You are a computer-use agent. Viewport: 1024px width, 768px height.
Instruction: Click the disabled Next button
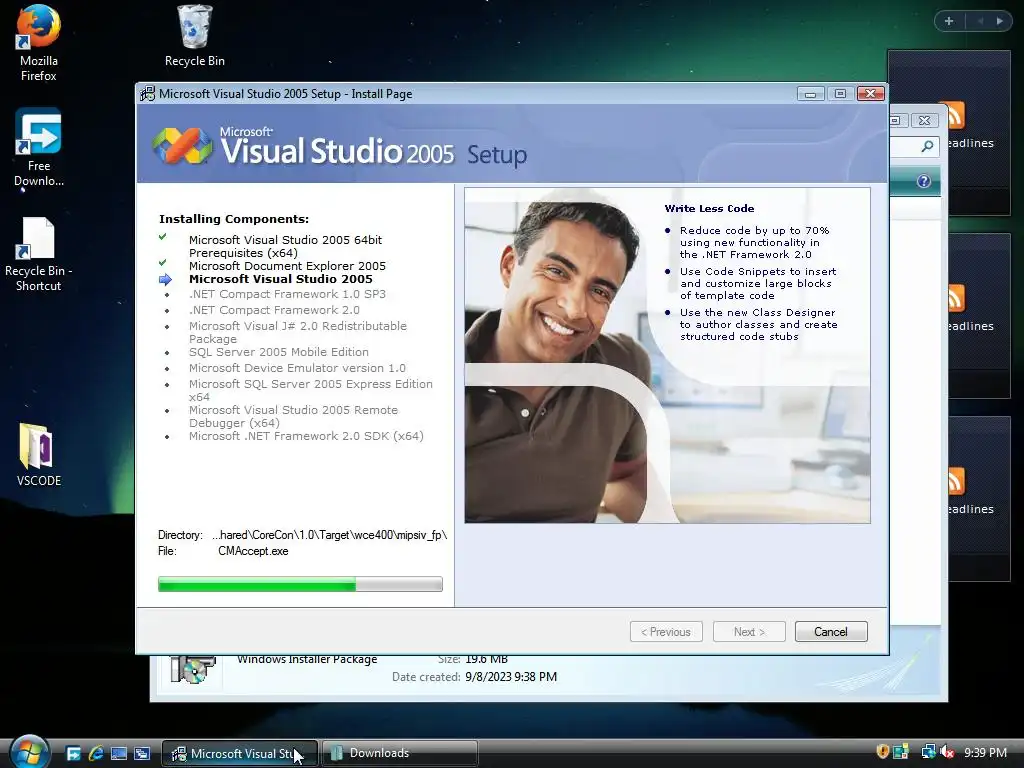(x=749, y=632)
